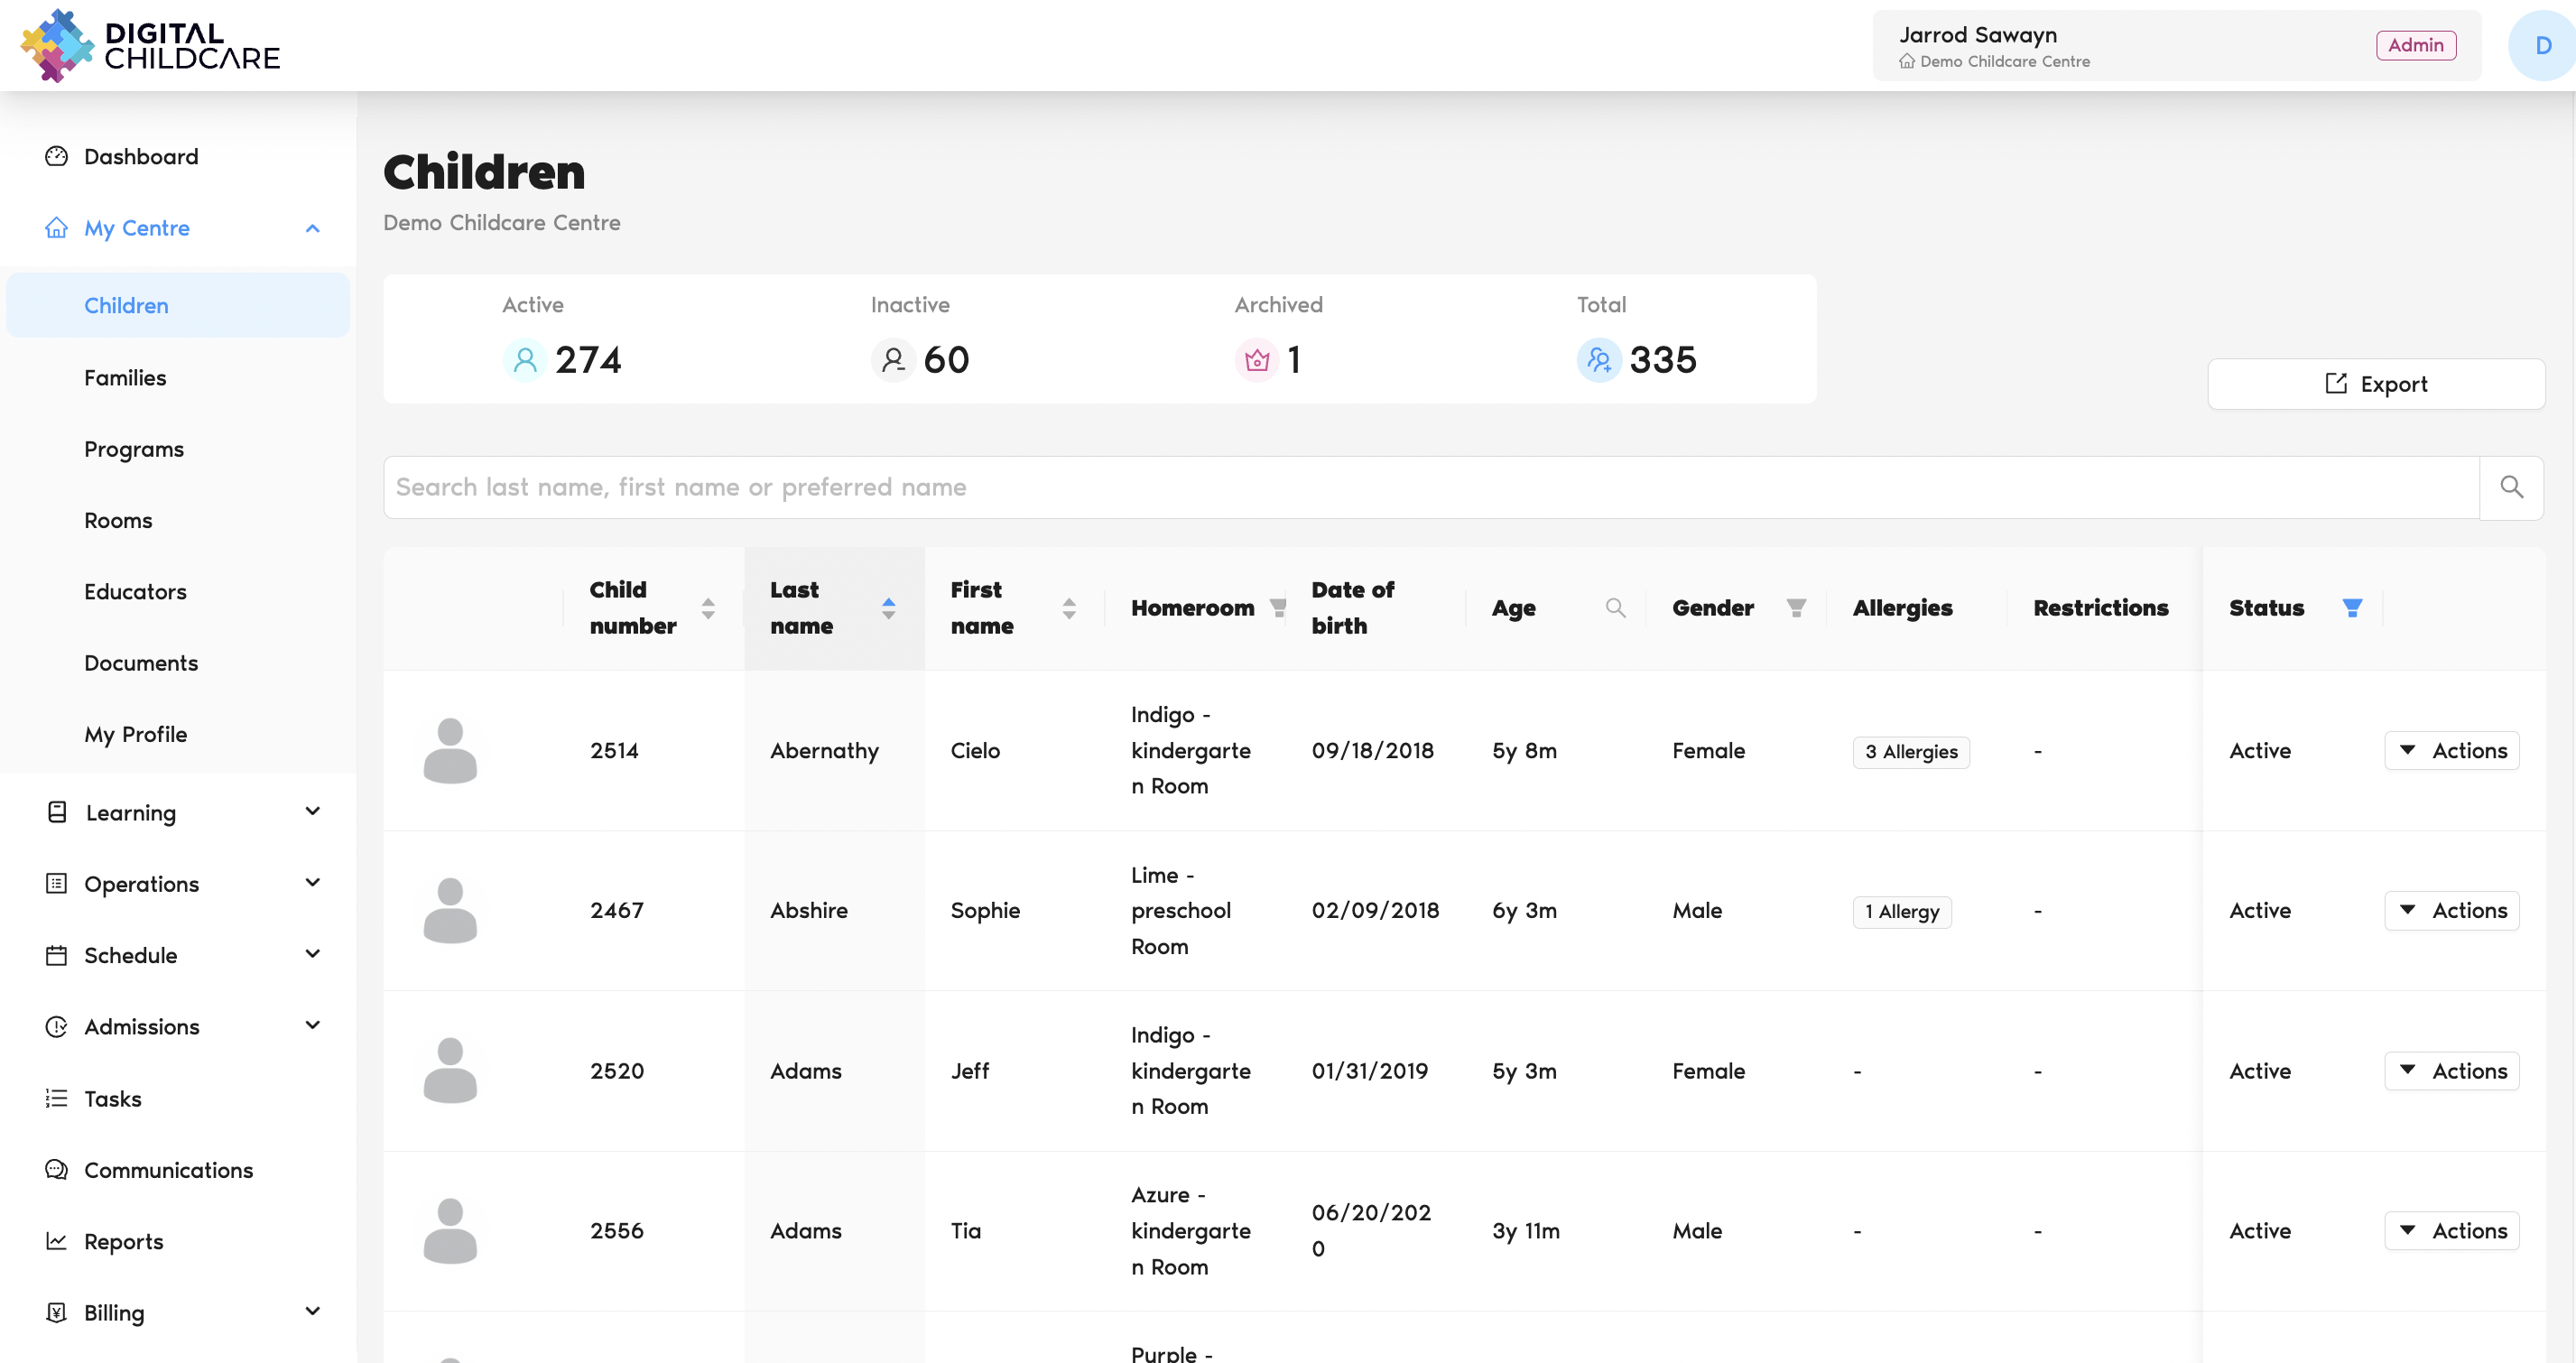This screenshot has width=2576, height=1363.
Task: Click the children name search field
Action: [1430, 487]
